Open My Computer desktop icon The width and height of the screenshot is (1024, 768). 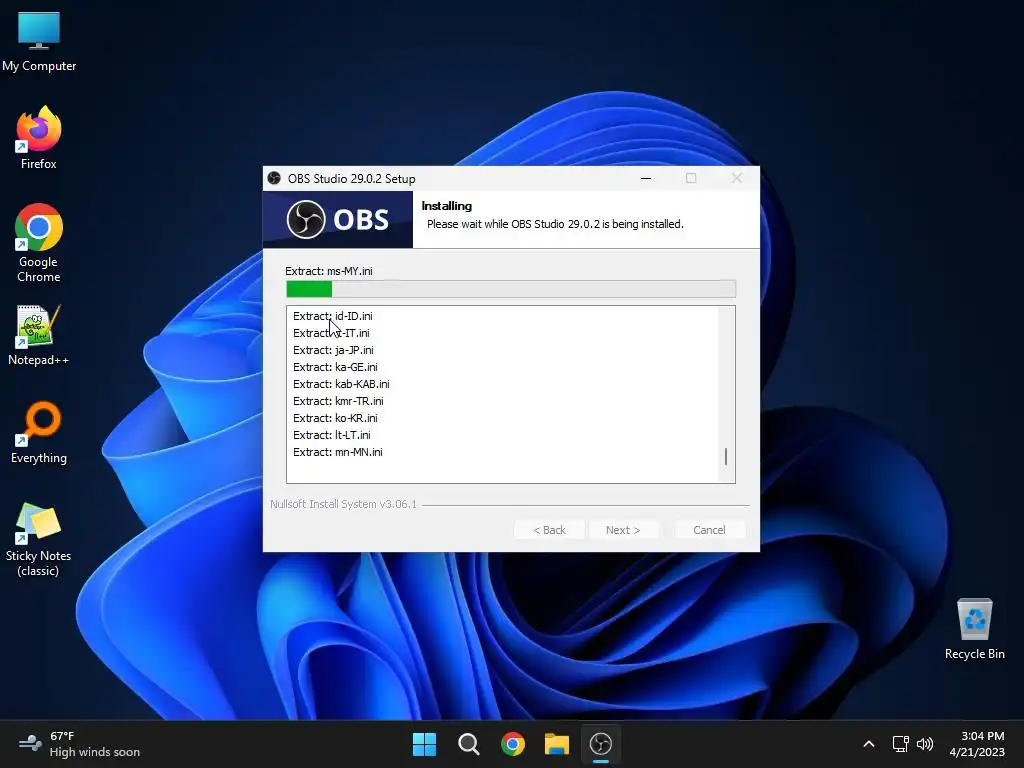pos(39,40)
